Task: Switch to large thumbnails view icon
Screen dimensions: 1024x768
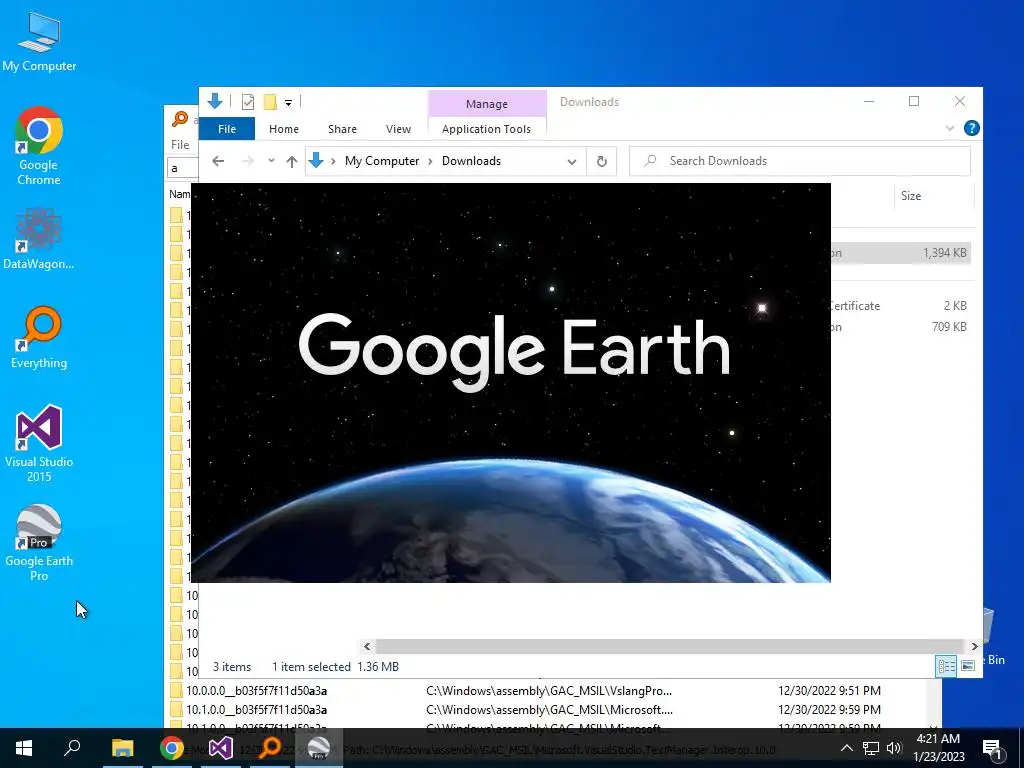Action: click(968, 665)
